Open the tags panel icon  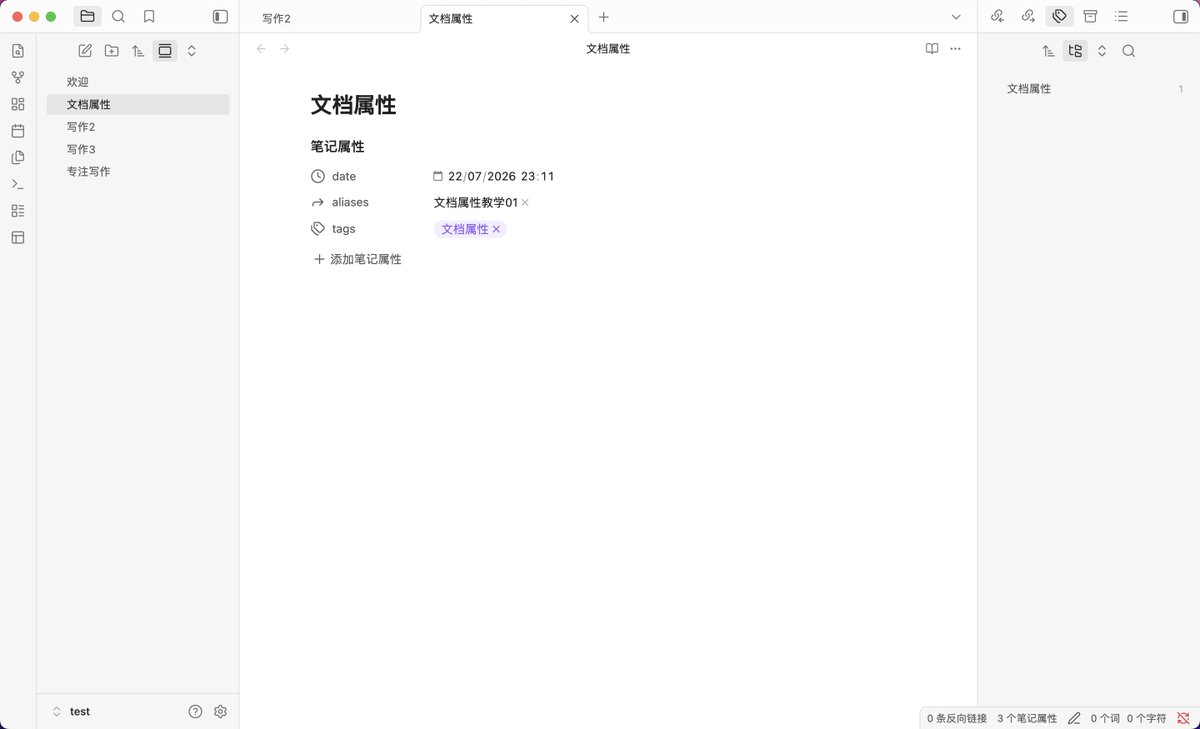click(1059, 17)
